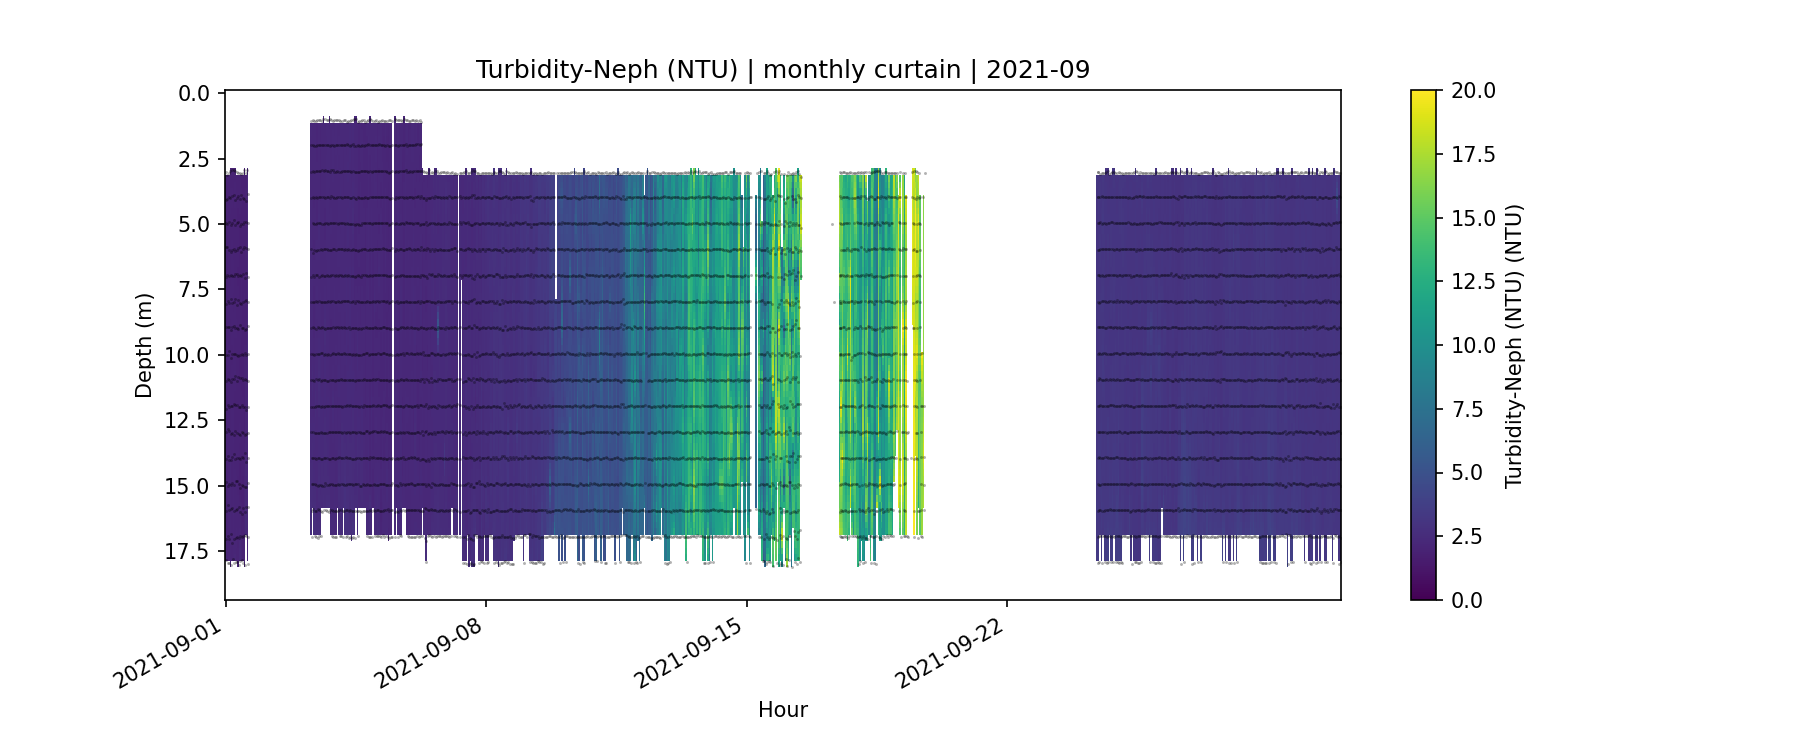This screenshot has height=750, width=1800.
Task: Click the "Hour" x-axis label
Action: (x=782, y=710)
